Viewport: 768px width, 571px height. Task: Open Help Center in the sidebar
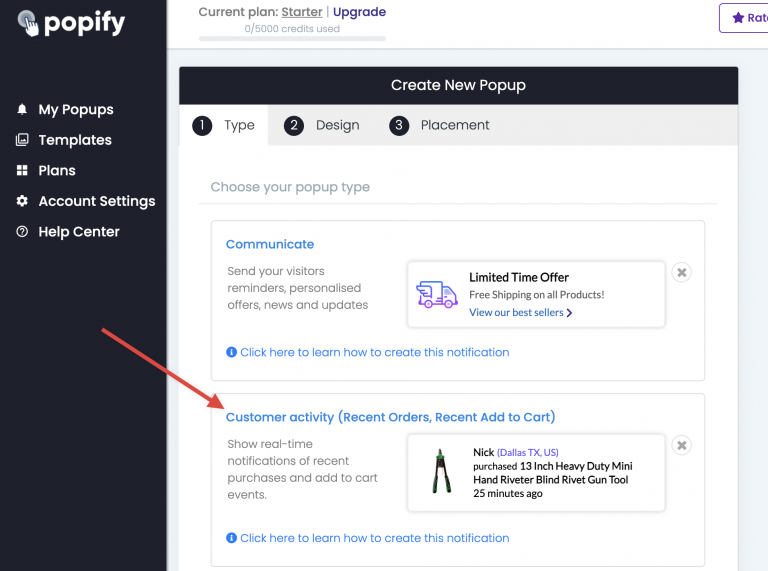79,232
